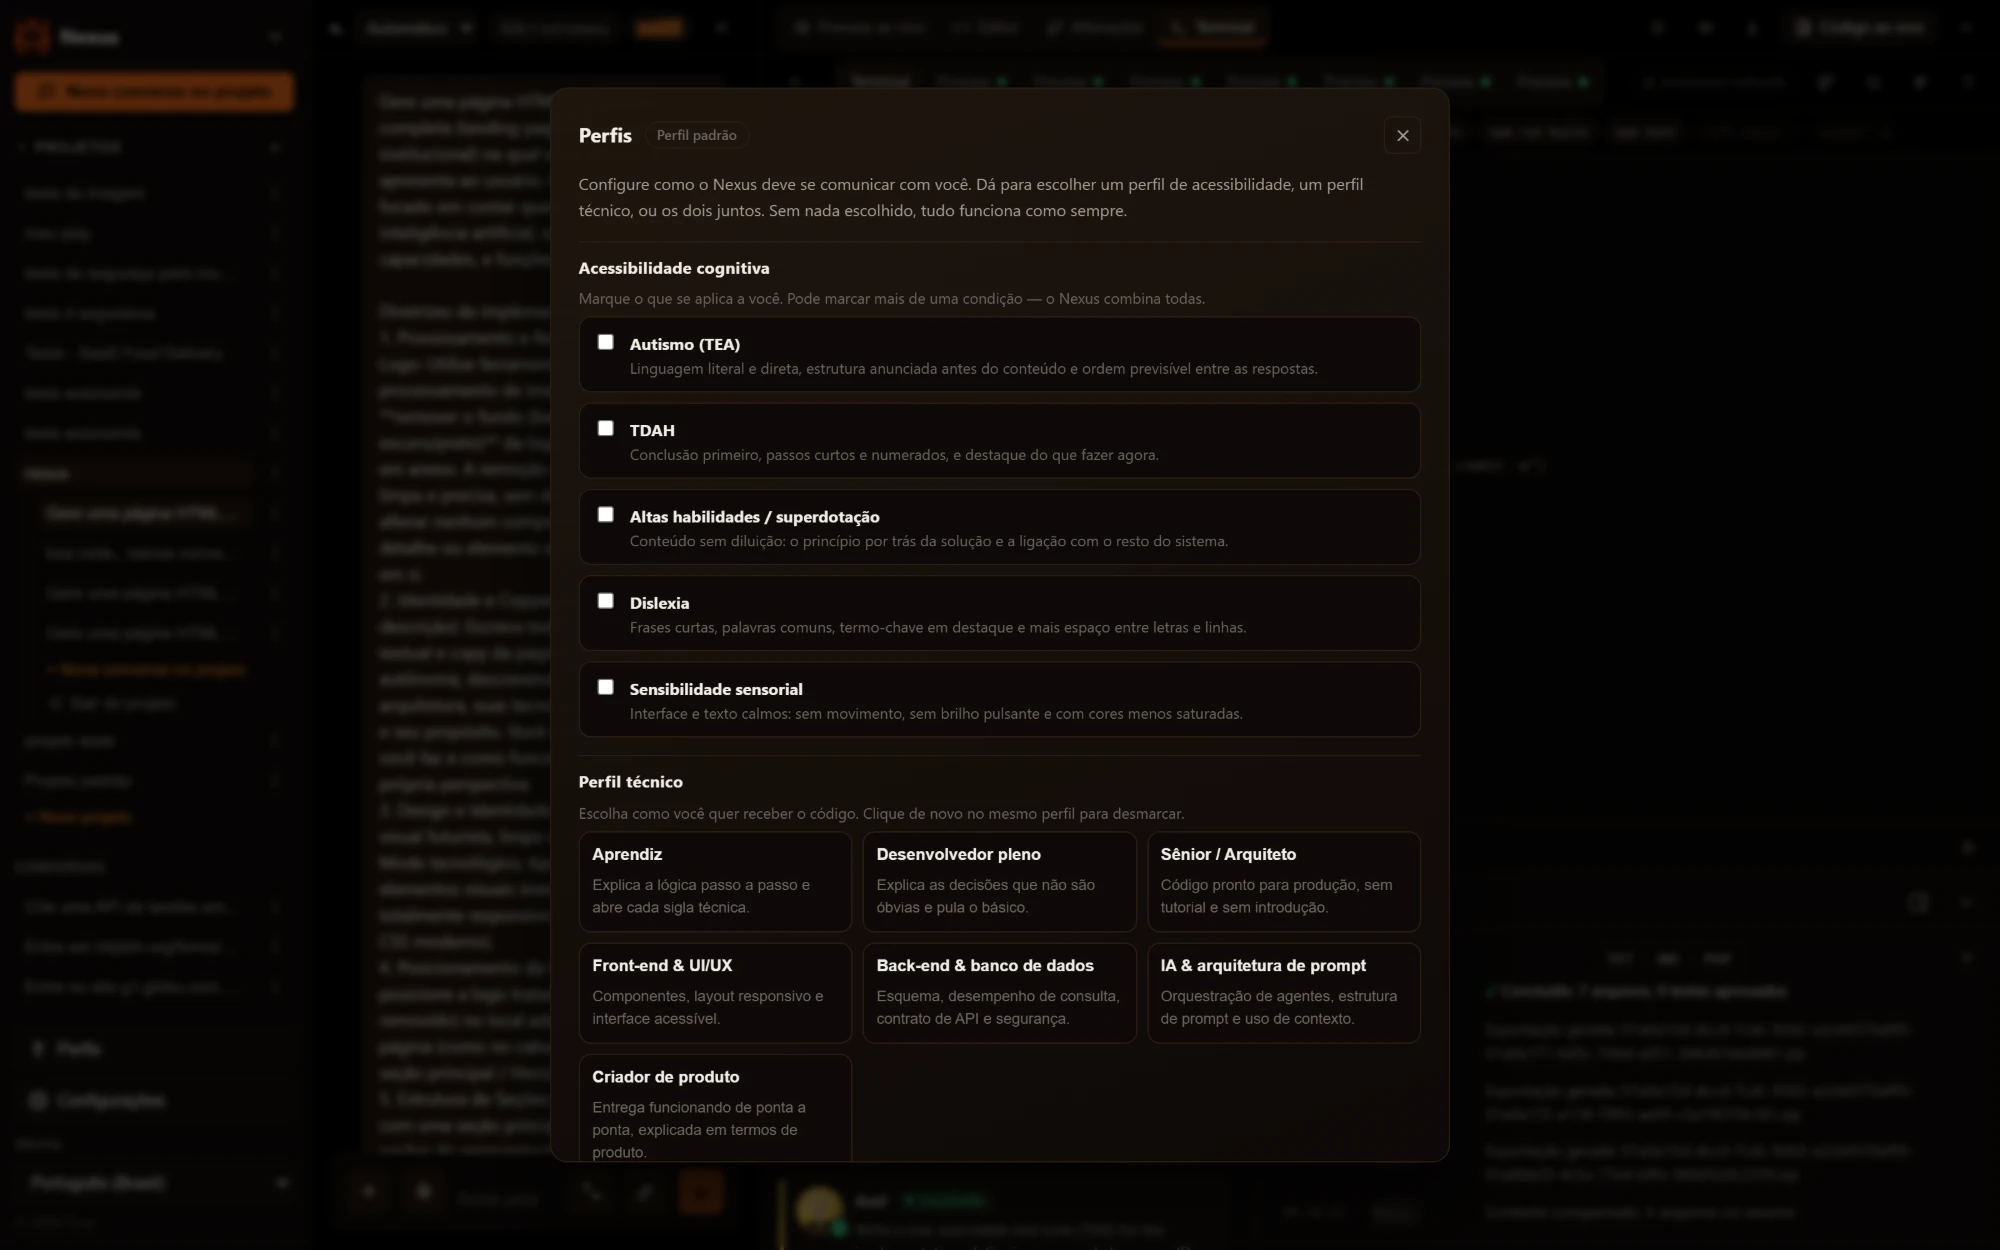Toggle the Dislexia checkbox
This screenshot has height=1250, width=2000.
[605, 601]
